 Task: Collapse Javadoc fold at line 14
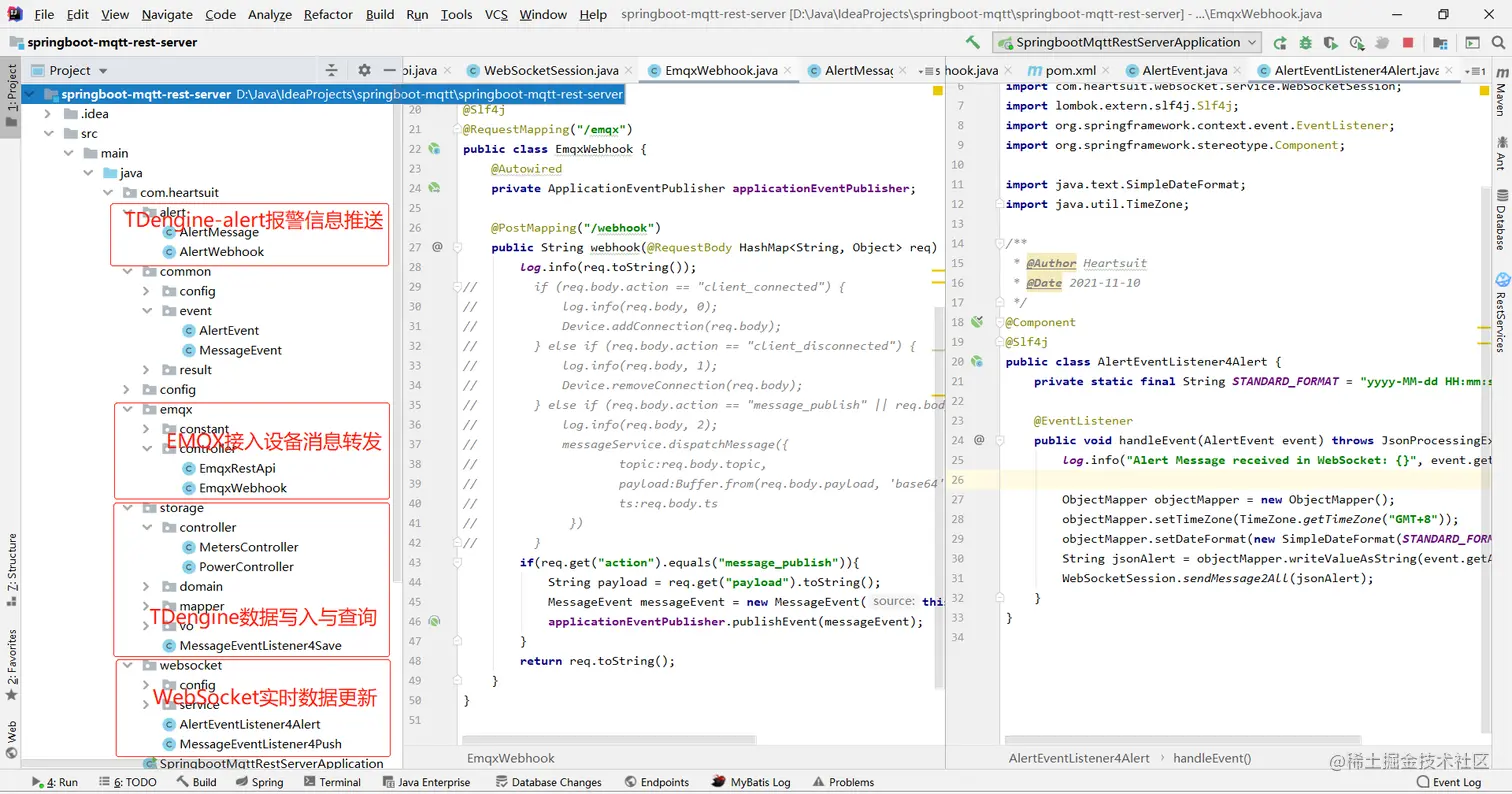999,243
